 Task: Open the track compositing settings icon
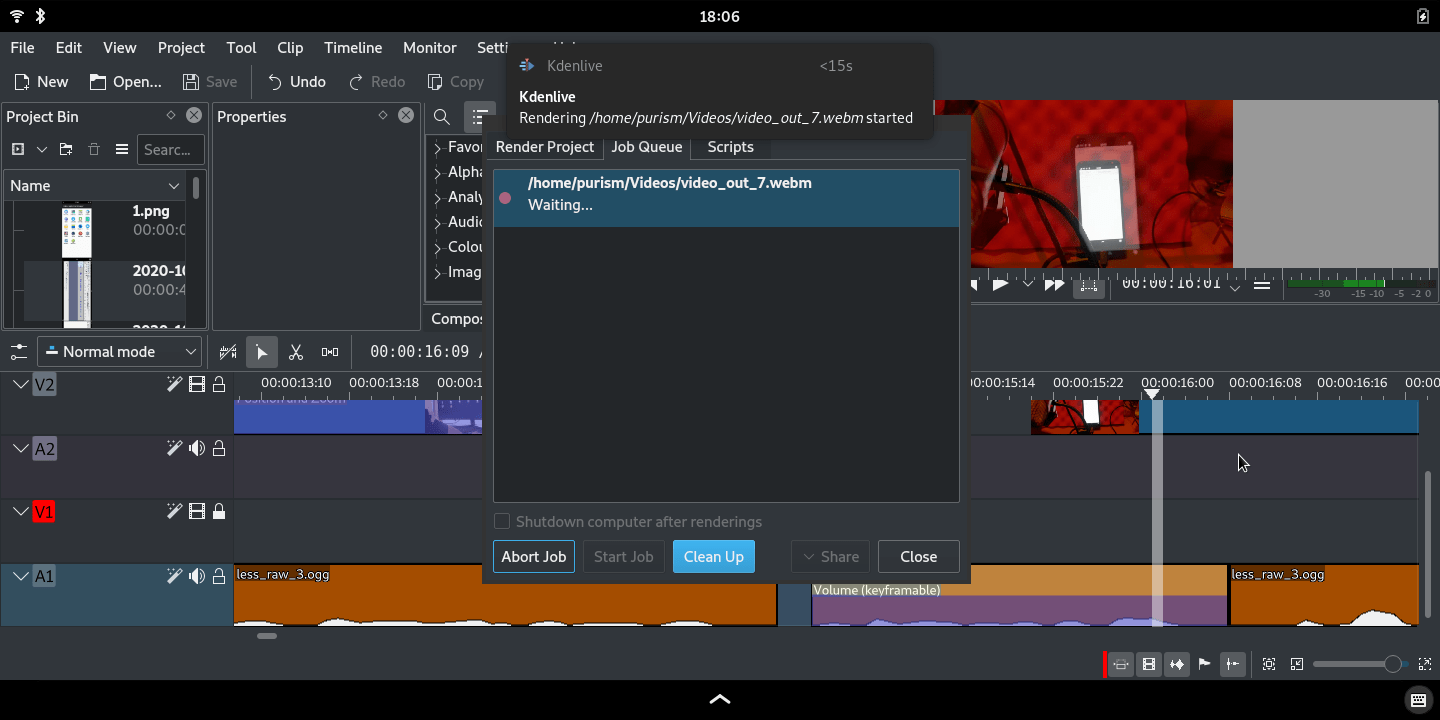(228, 352)
